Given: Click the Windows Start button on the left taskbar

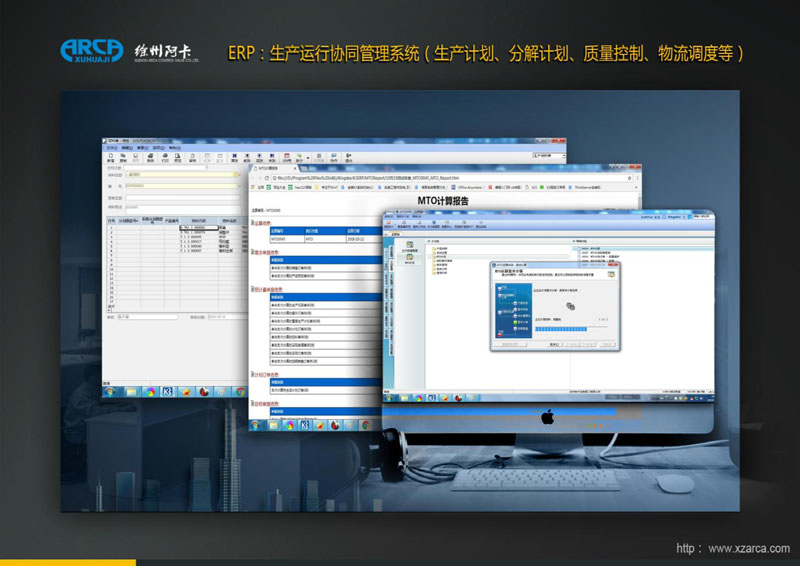Looking at the screenshot, I should pos(110,391).
